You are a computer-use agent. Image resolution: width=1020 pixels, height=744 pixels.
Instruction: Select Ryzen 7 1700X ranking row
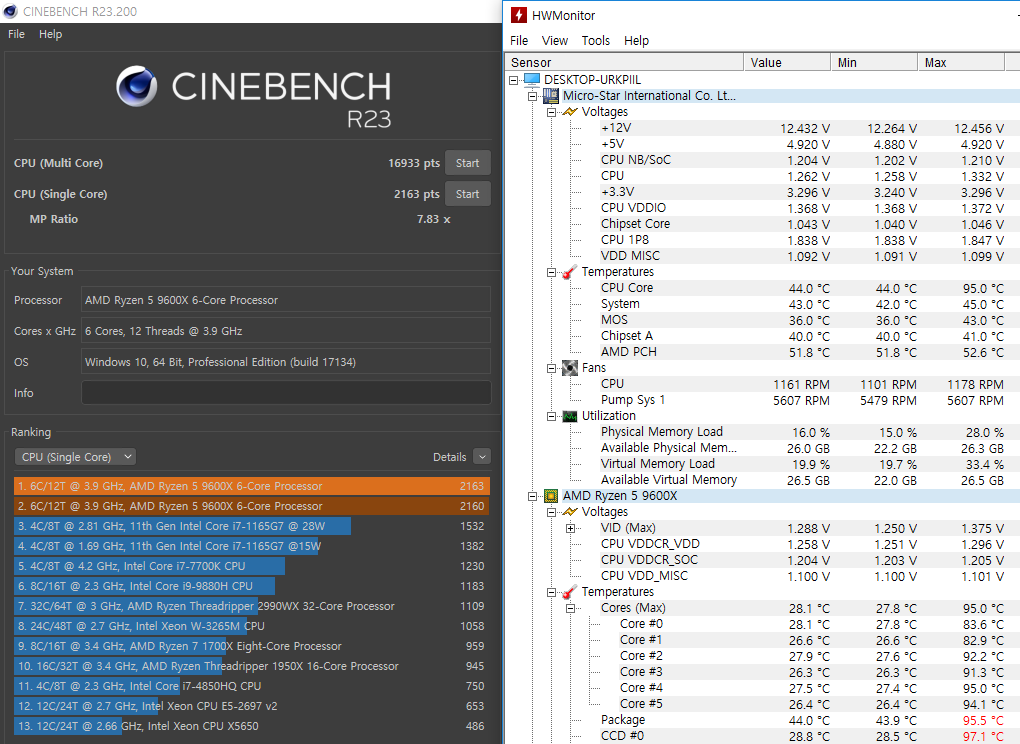pyautogui.click(x=252, y=646)
